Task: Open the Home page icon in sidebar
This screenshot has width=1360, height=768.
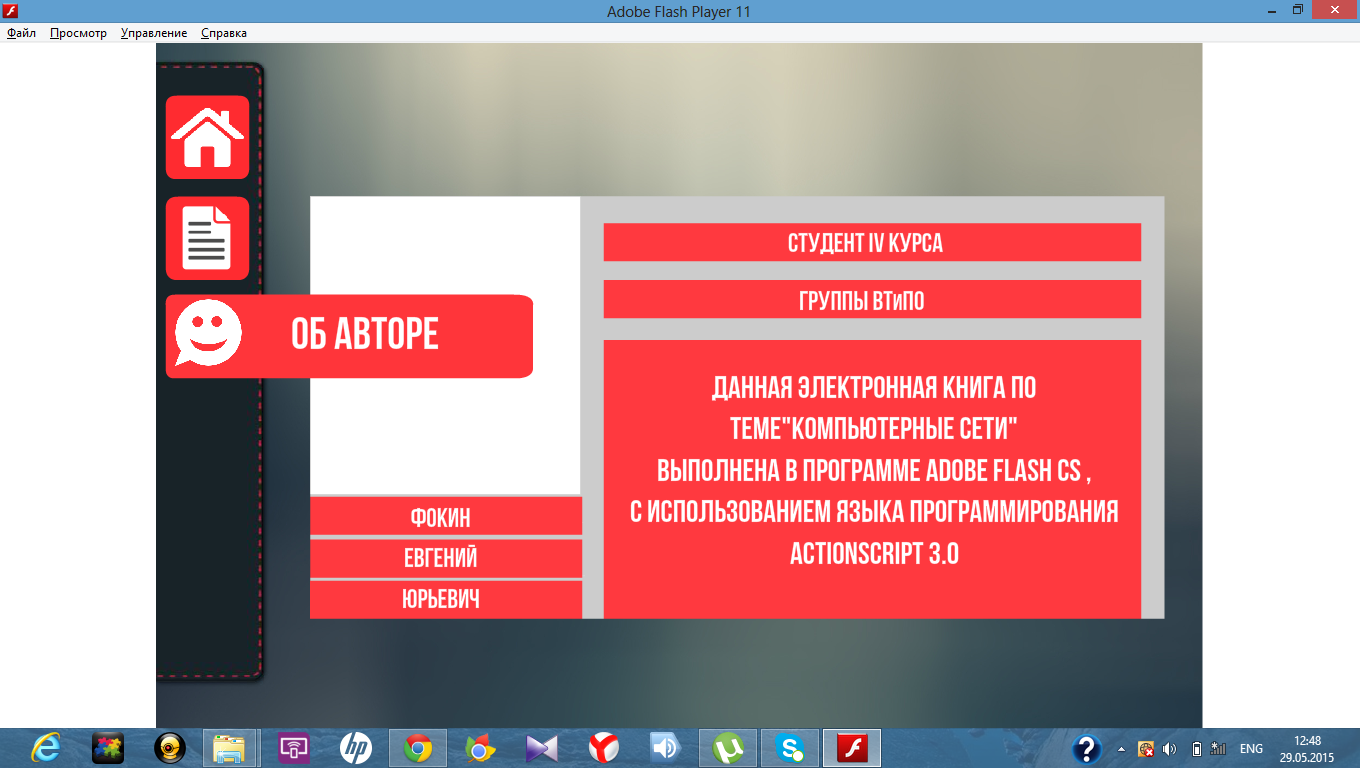Action: click(x=207, y=138)
